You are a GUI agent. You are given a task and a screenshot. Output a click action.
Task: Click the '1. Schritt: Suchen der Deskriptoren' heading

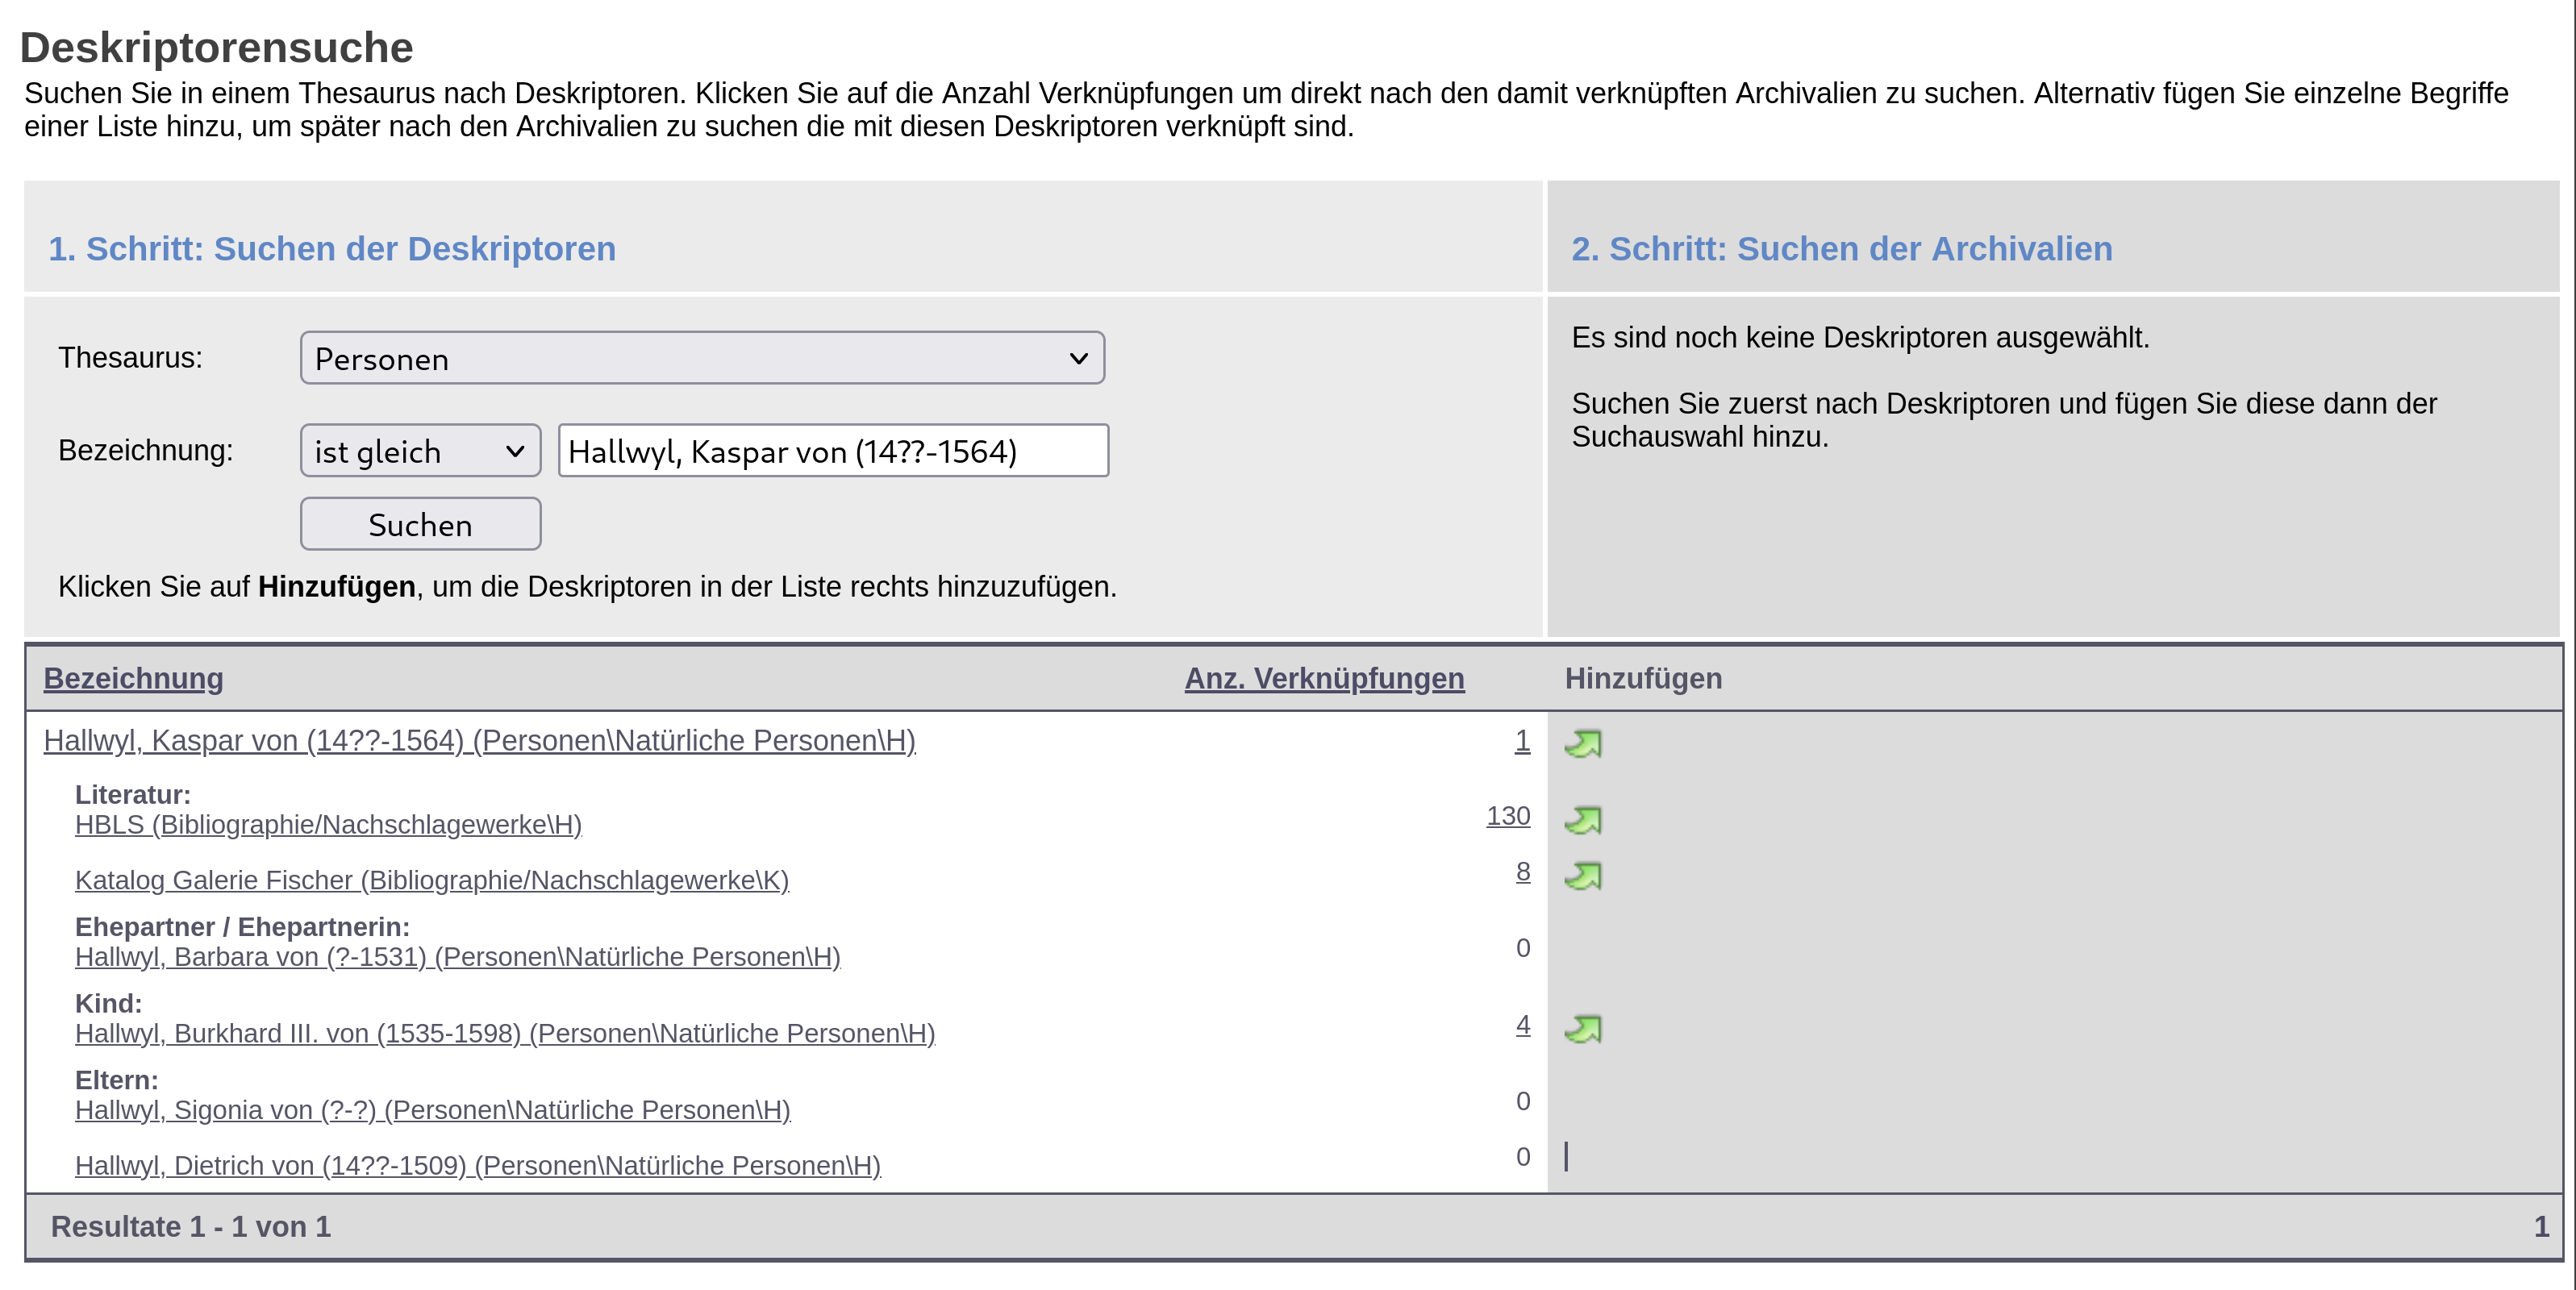[332, 249]
